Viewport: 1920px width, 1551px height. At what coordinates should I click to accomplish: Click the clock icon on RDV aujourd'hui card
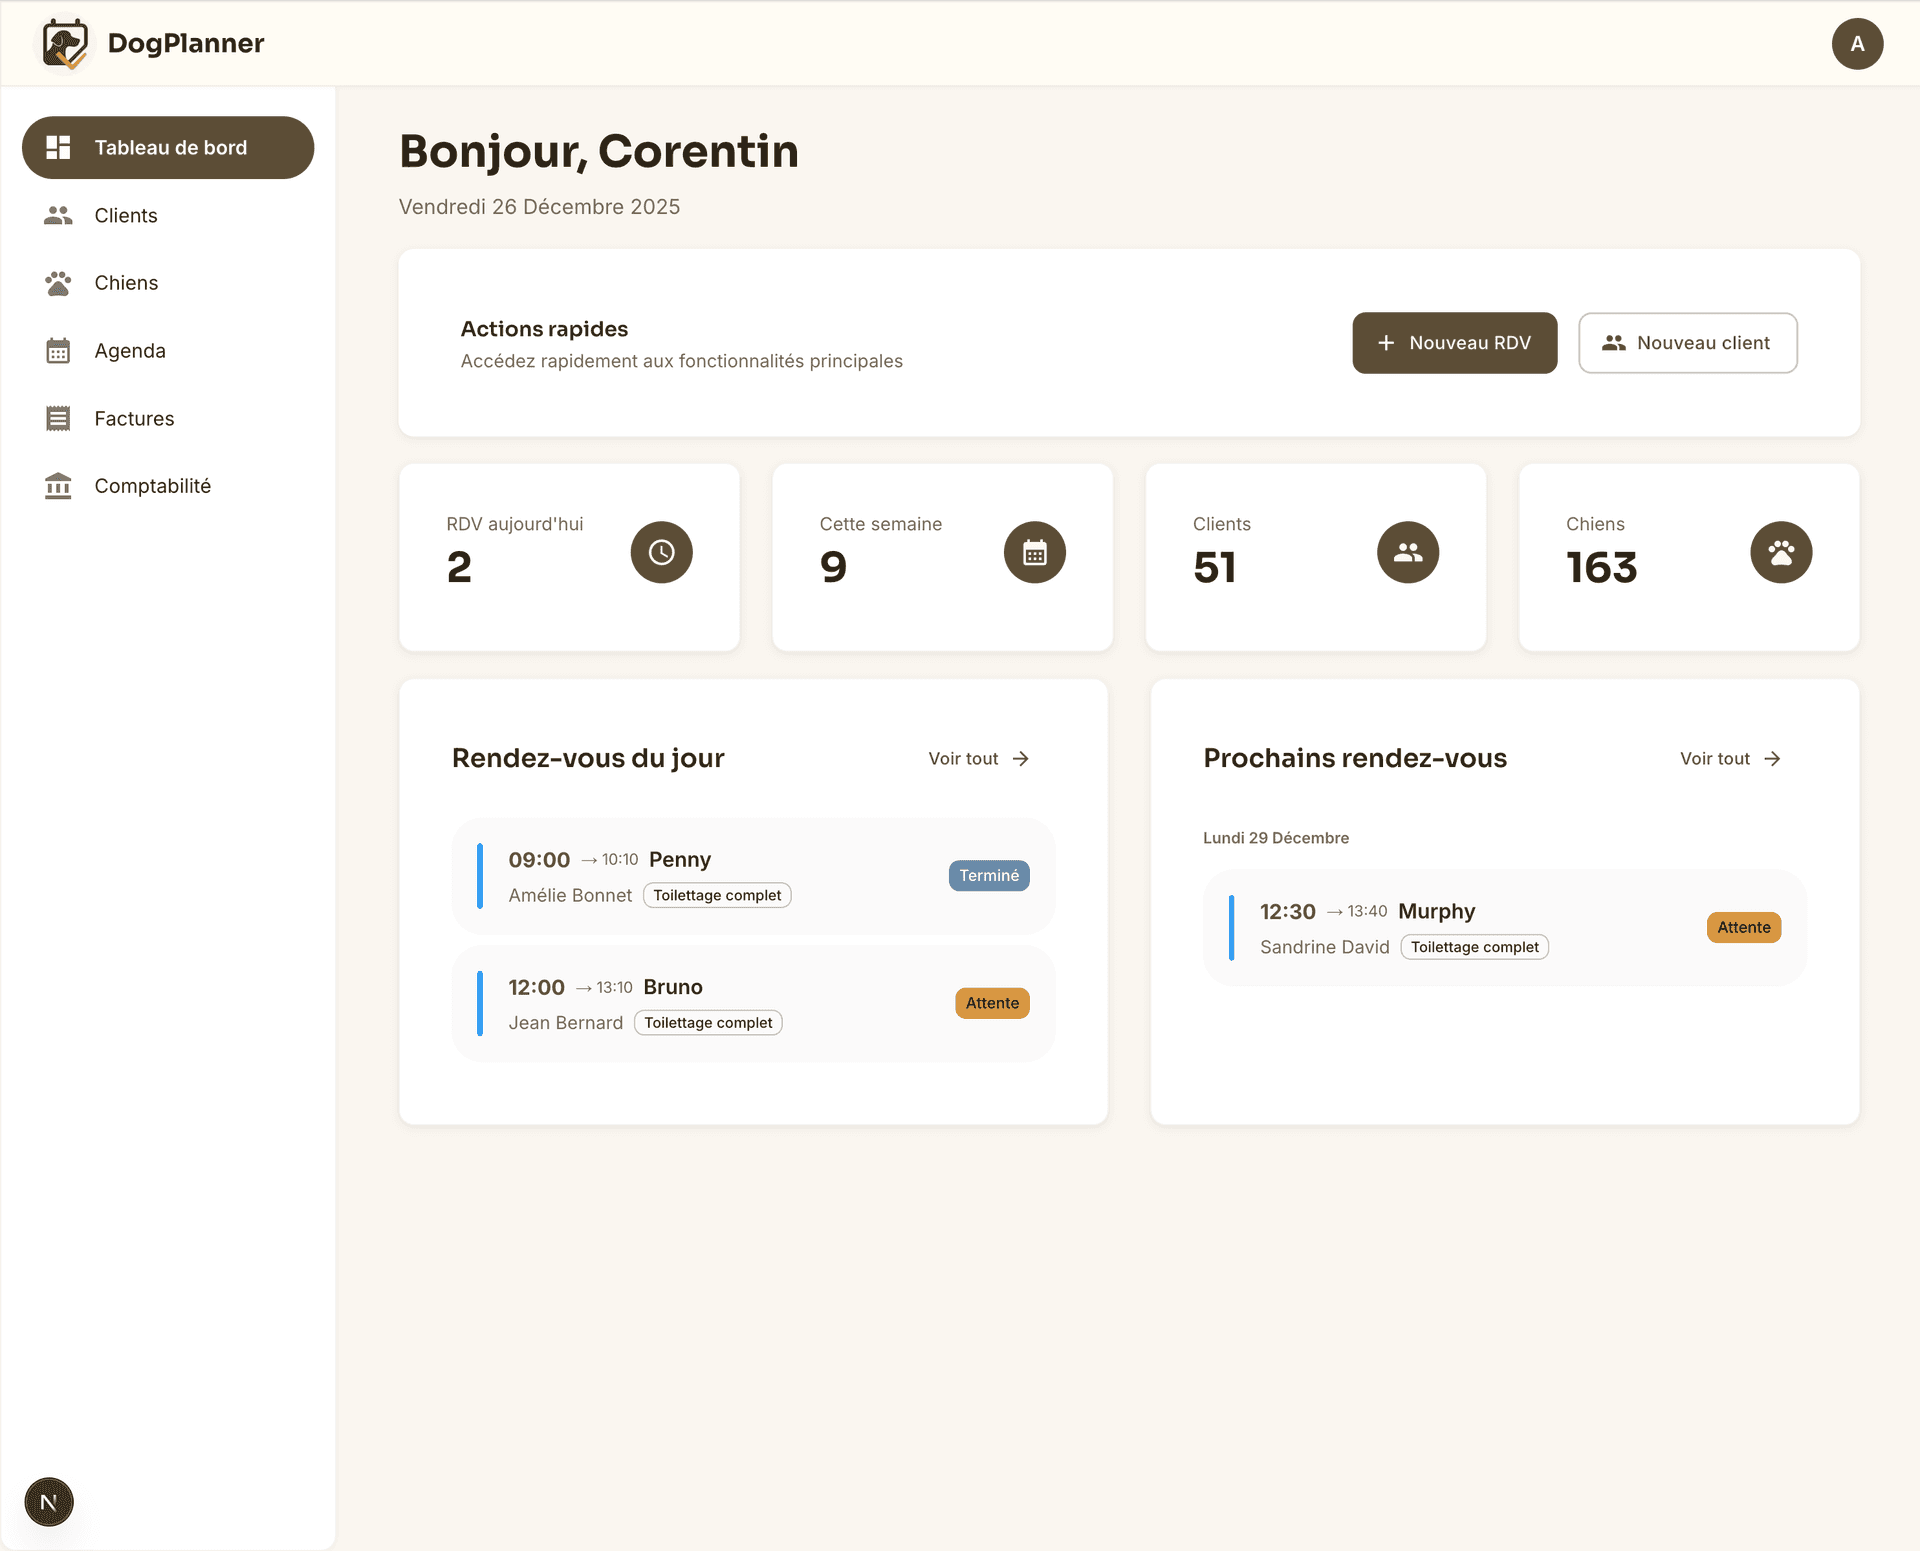coord(660,551)
